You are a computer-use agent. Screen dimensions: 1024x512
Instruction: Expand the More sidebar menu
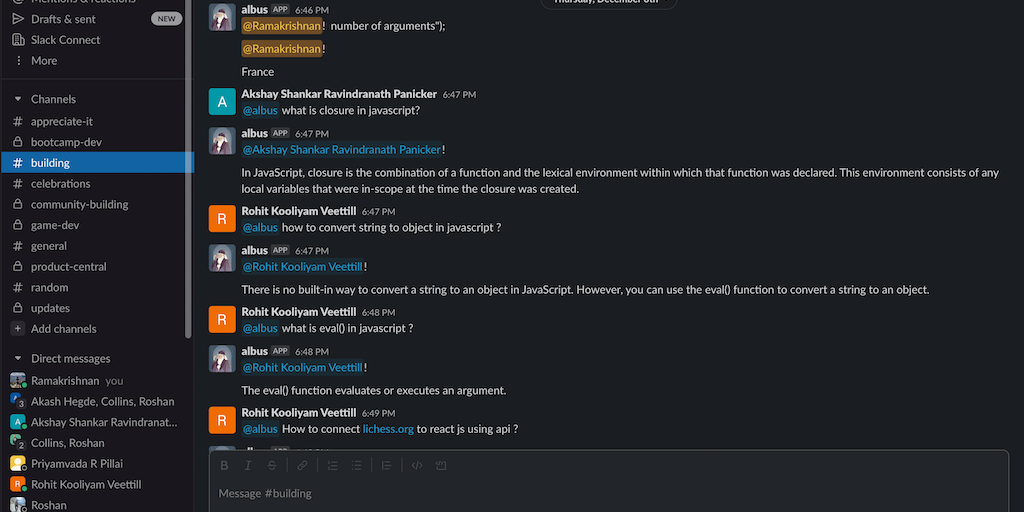click(x=44, y=61)
